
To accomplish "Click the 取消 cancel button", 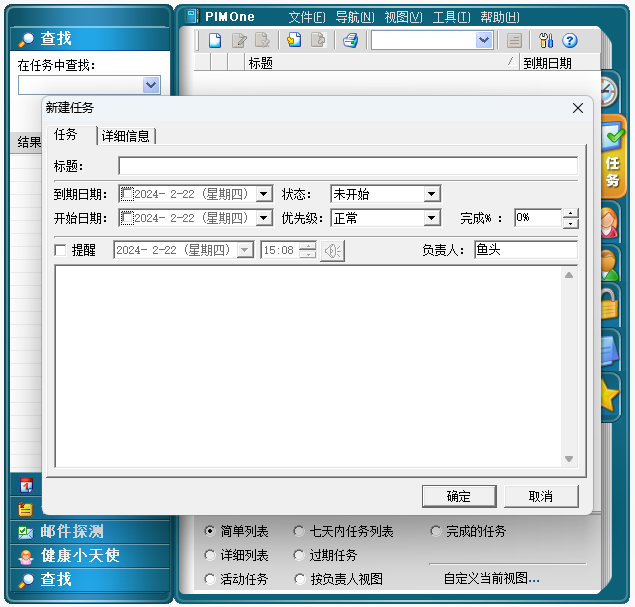I will 541,496.
